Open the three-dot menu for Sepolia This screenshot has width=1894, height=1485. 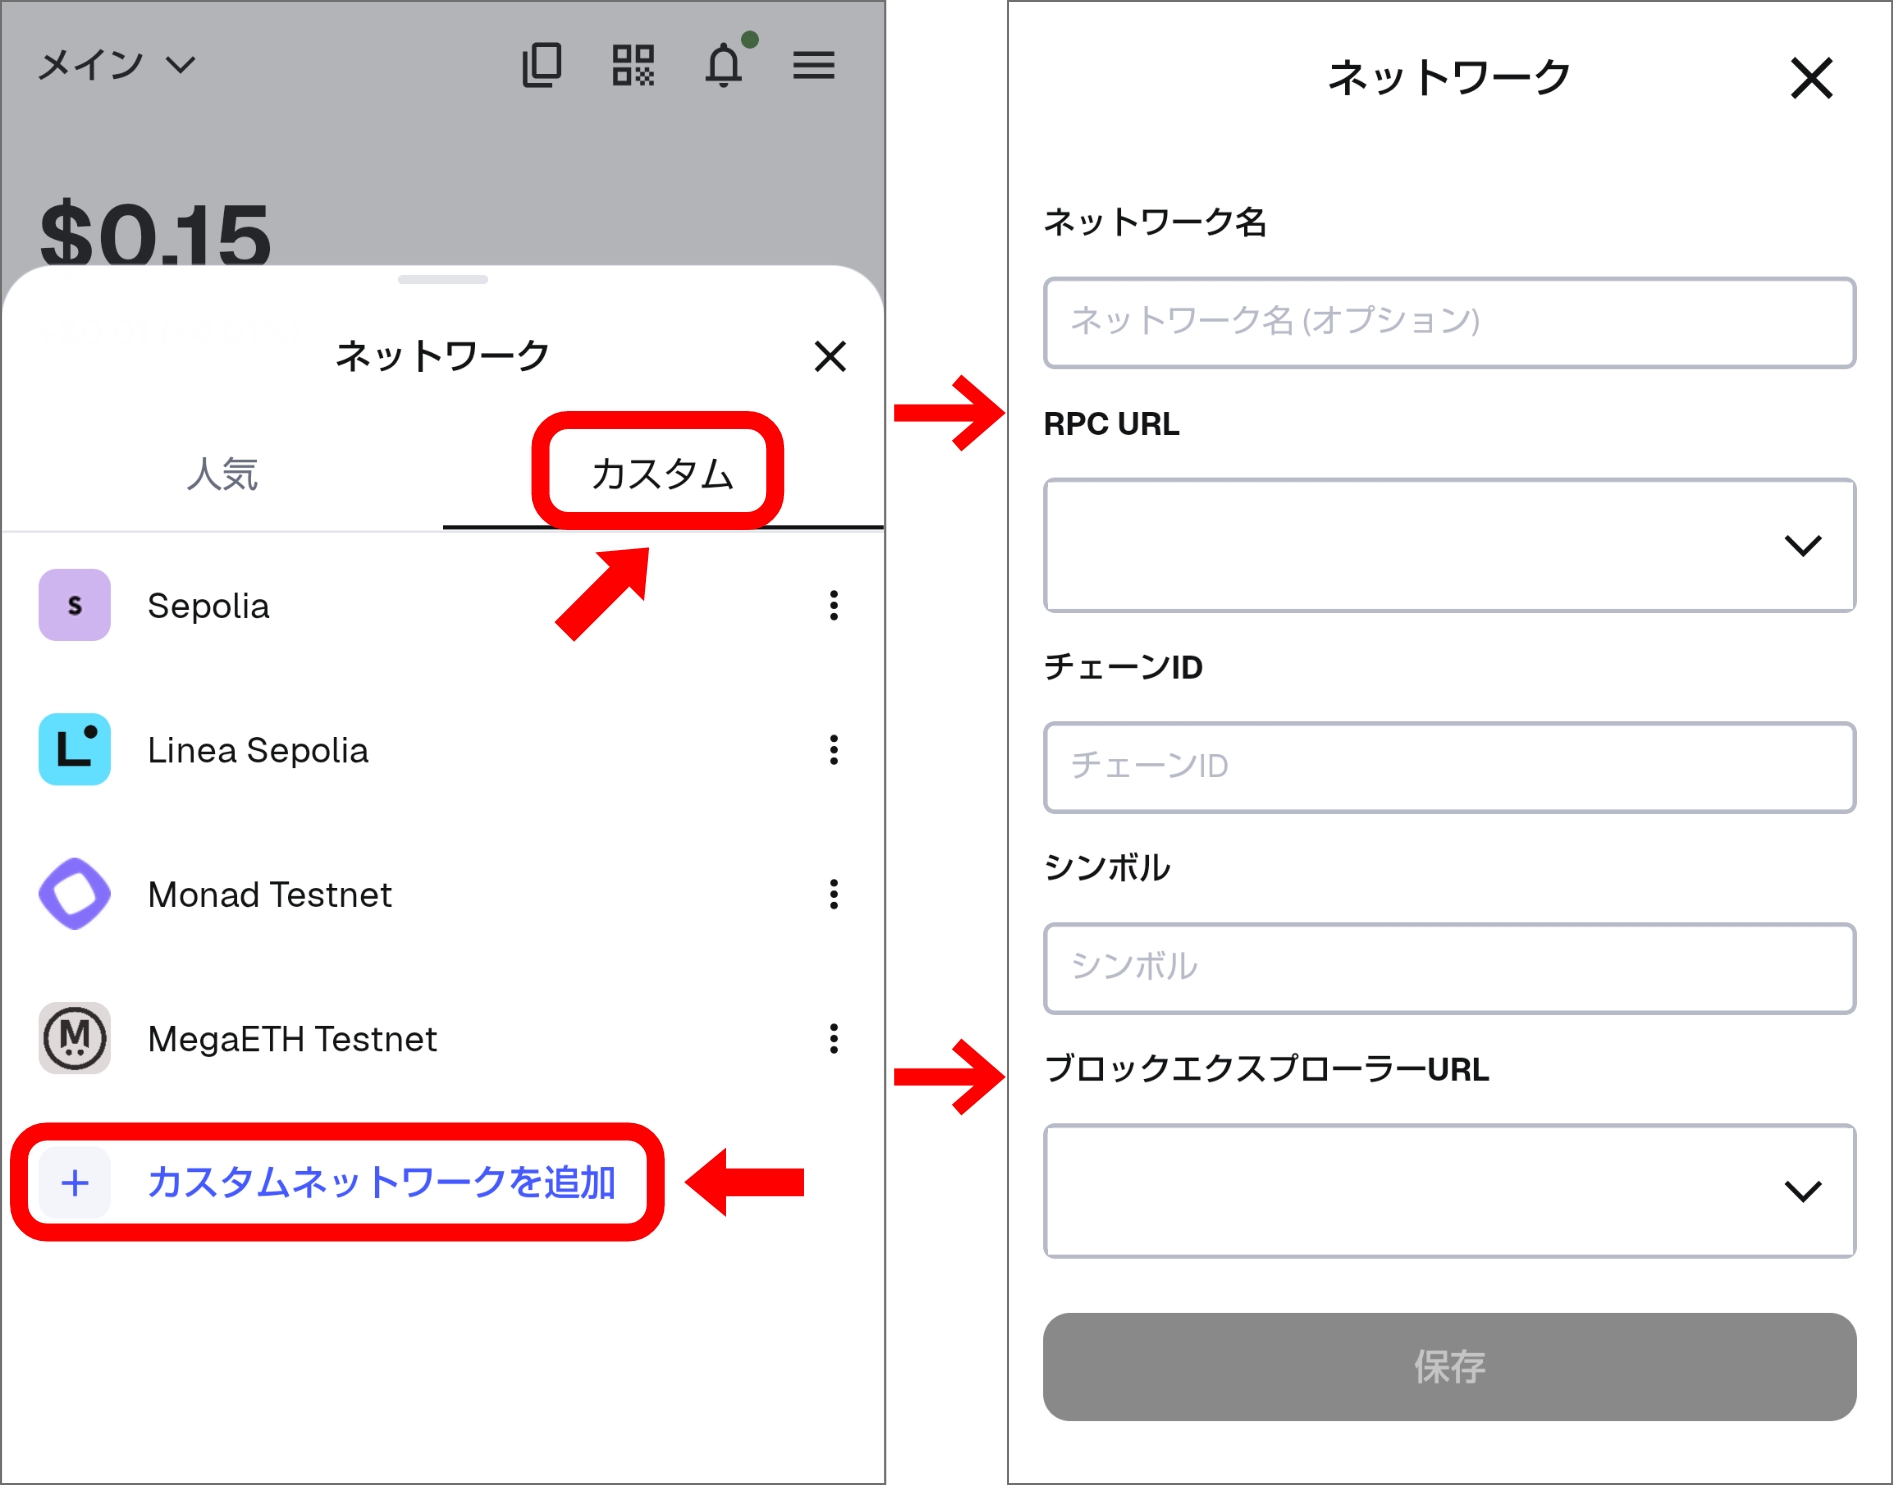833,606
